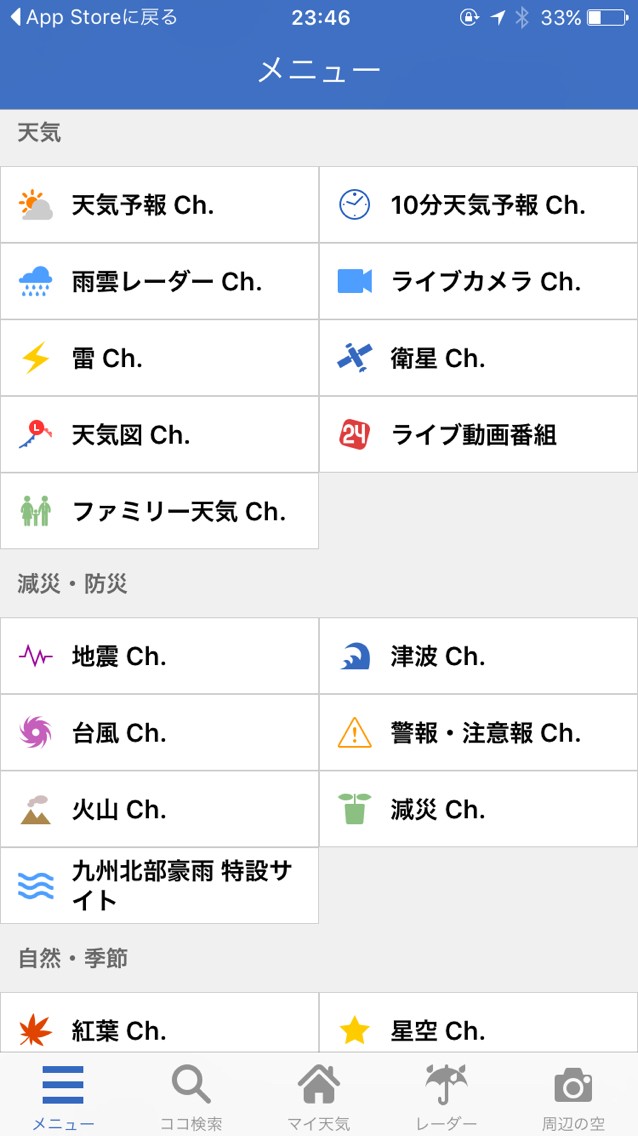Open the red 24 live video icon
Image resolution: width=638 pixels, height=1136 pixels.
(354, 434)
